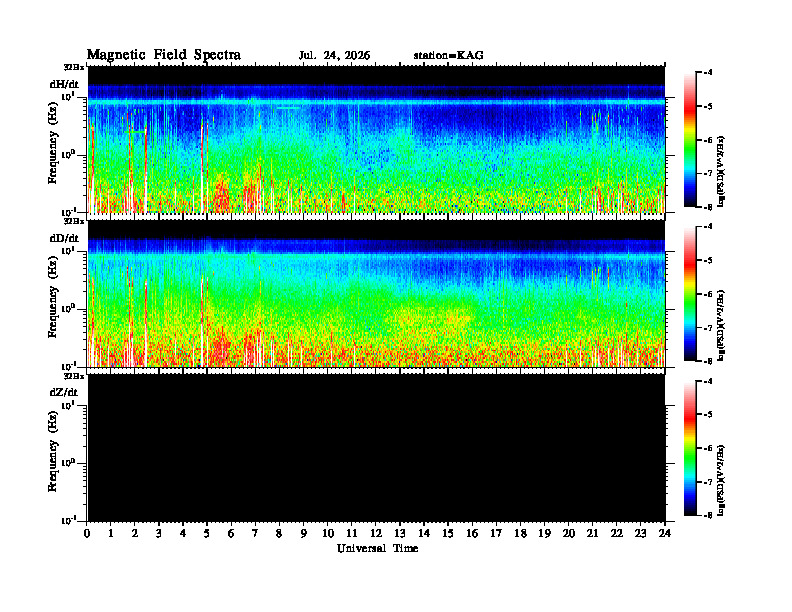792x612 pixels.
Task: Click hour label "12" on time axis
Action: point(376,534)
